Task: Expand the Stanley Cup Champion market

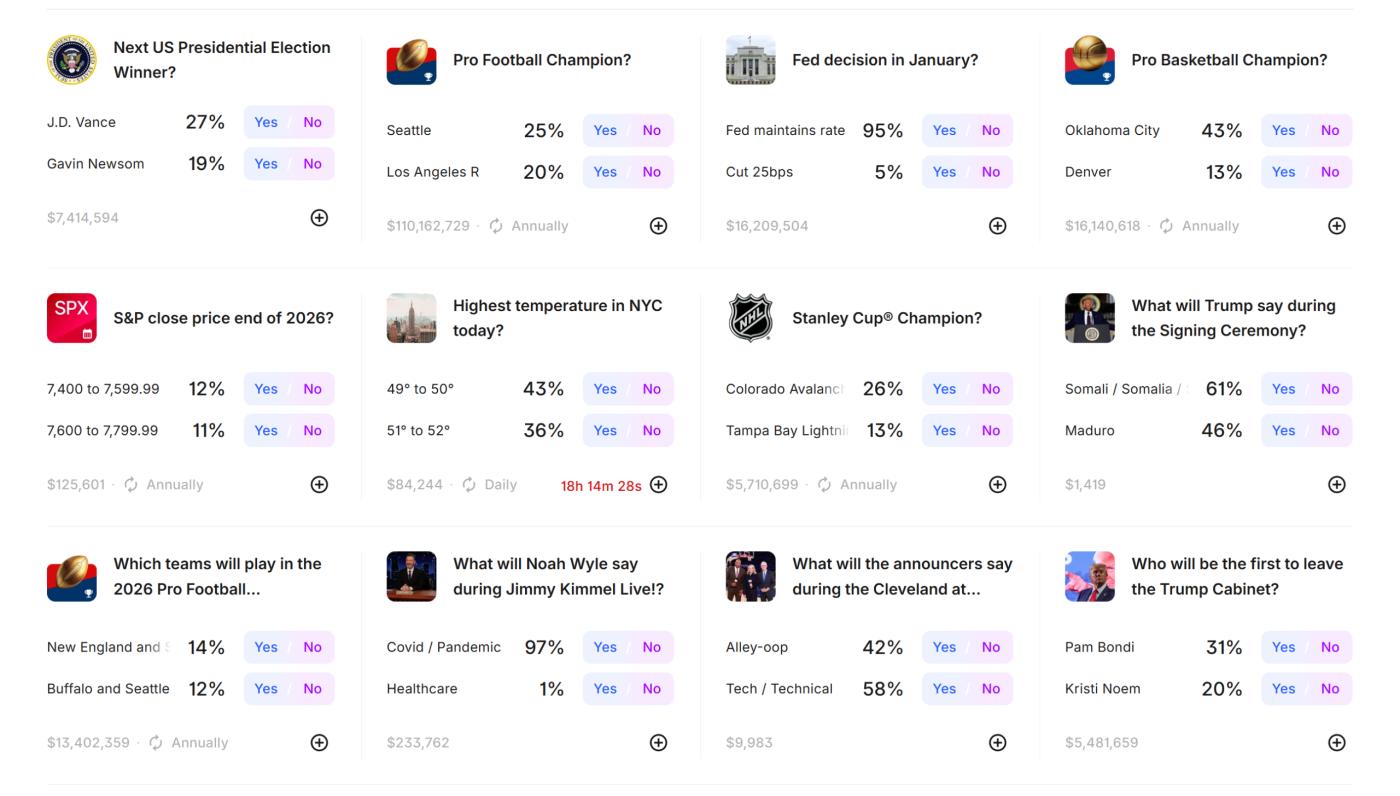Action: 997,485
